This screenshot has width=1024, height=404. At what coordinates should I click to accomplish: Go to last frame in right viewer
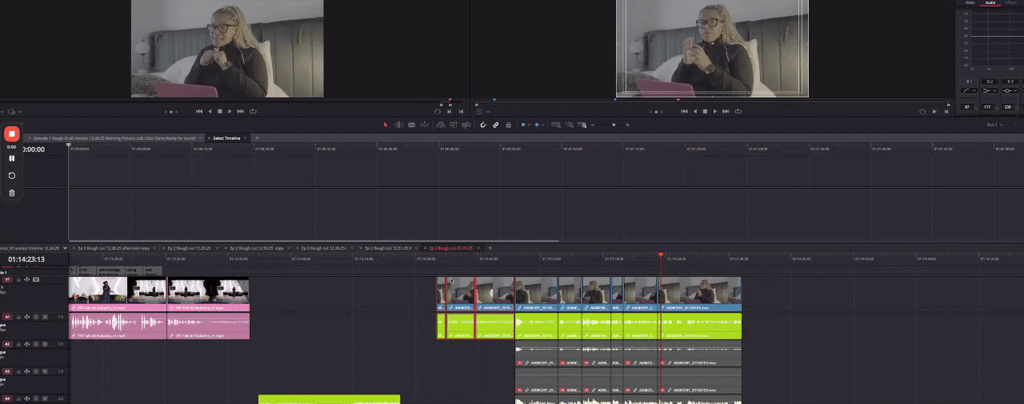click(726, 112)
